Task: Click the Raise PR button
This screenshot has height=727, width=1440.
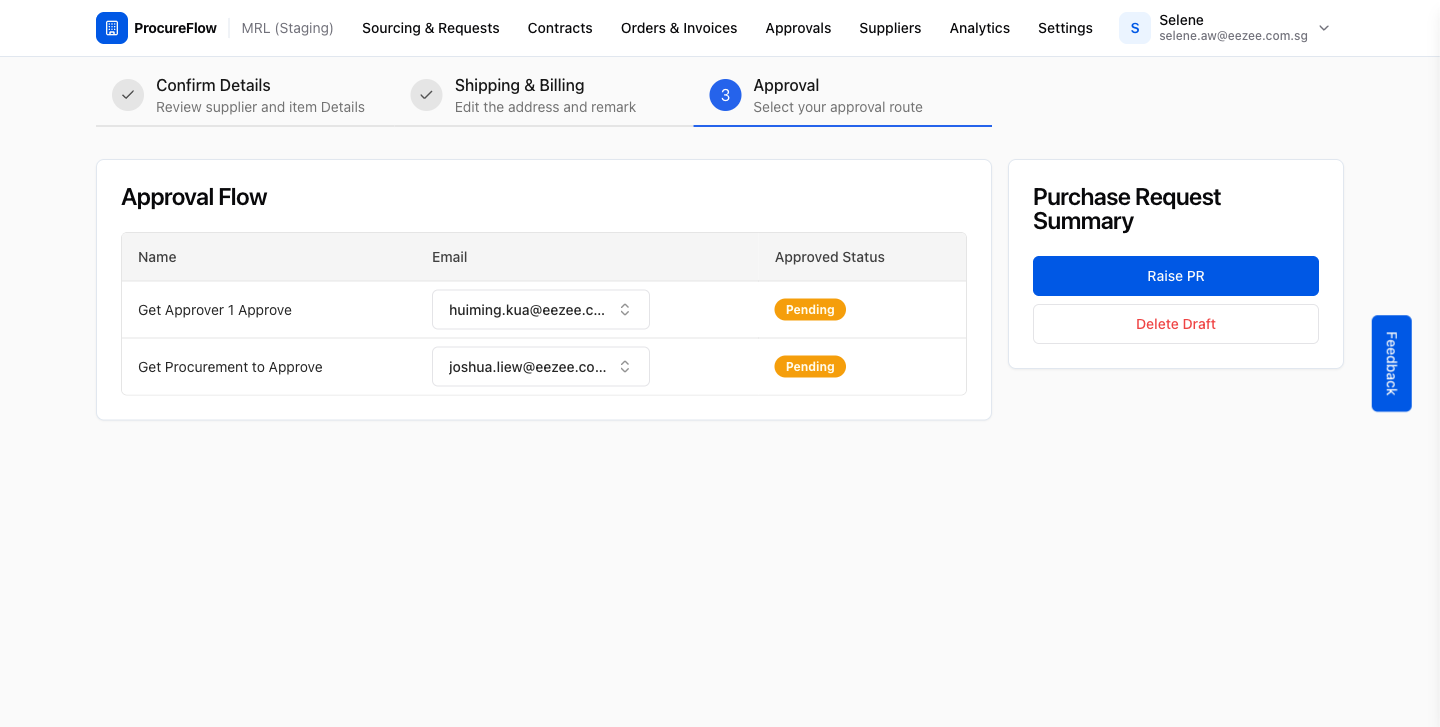Action: click(1176, 276)
